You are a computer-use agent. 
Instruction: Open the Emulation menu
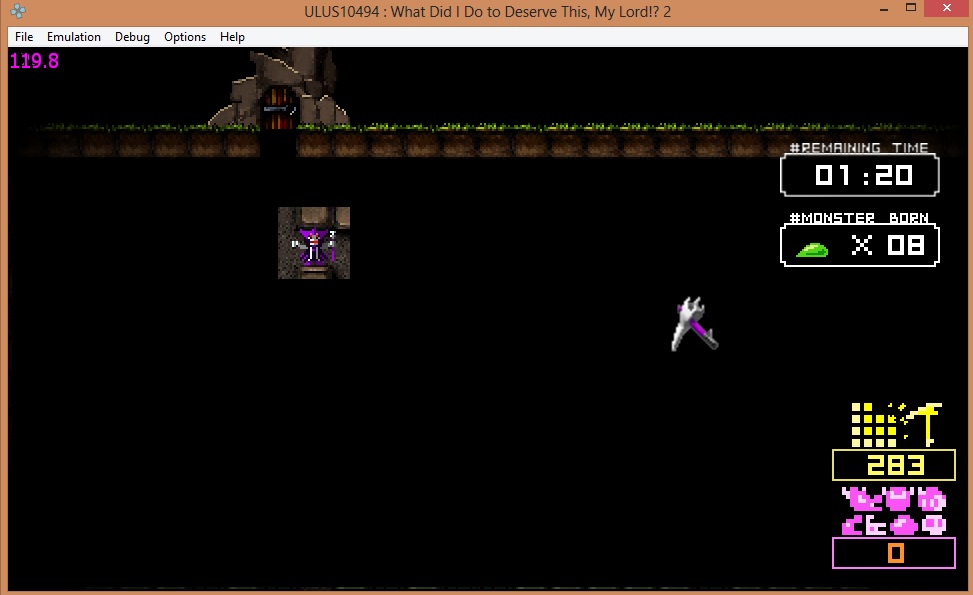(x=74, y=37)
